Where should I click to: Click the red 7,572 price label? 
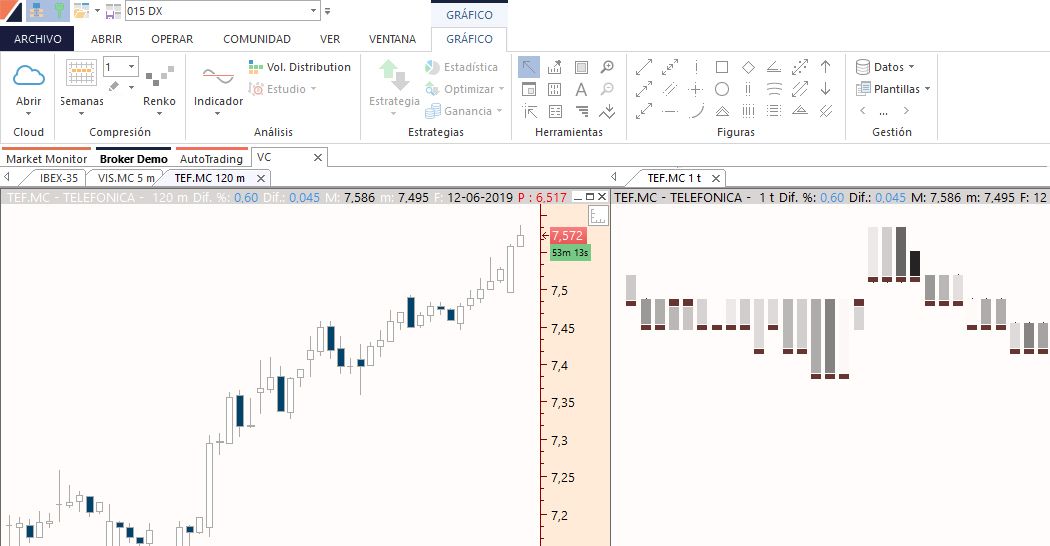pyautogui.click(x=567, y=236)
